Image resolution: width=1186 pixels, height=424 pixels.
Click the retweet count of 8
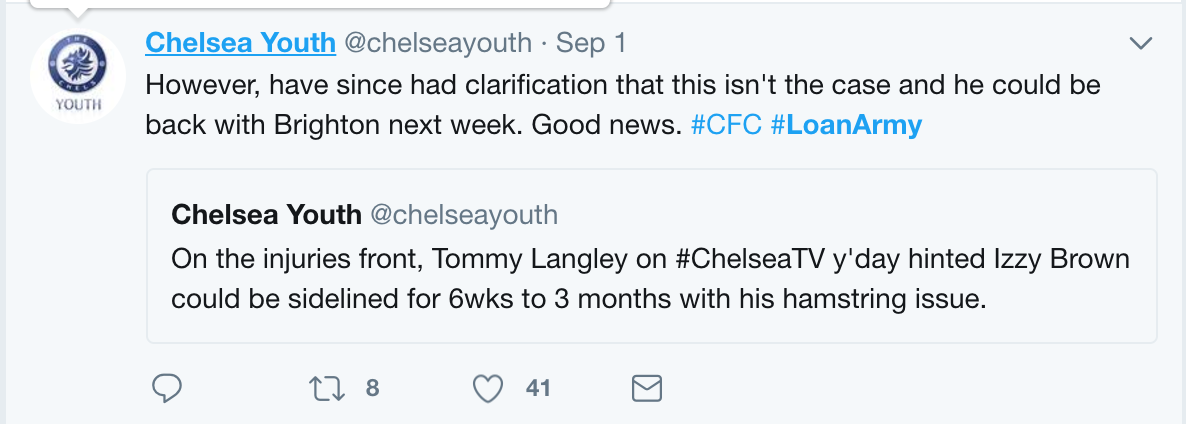coord(372,388)
